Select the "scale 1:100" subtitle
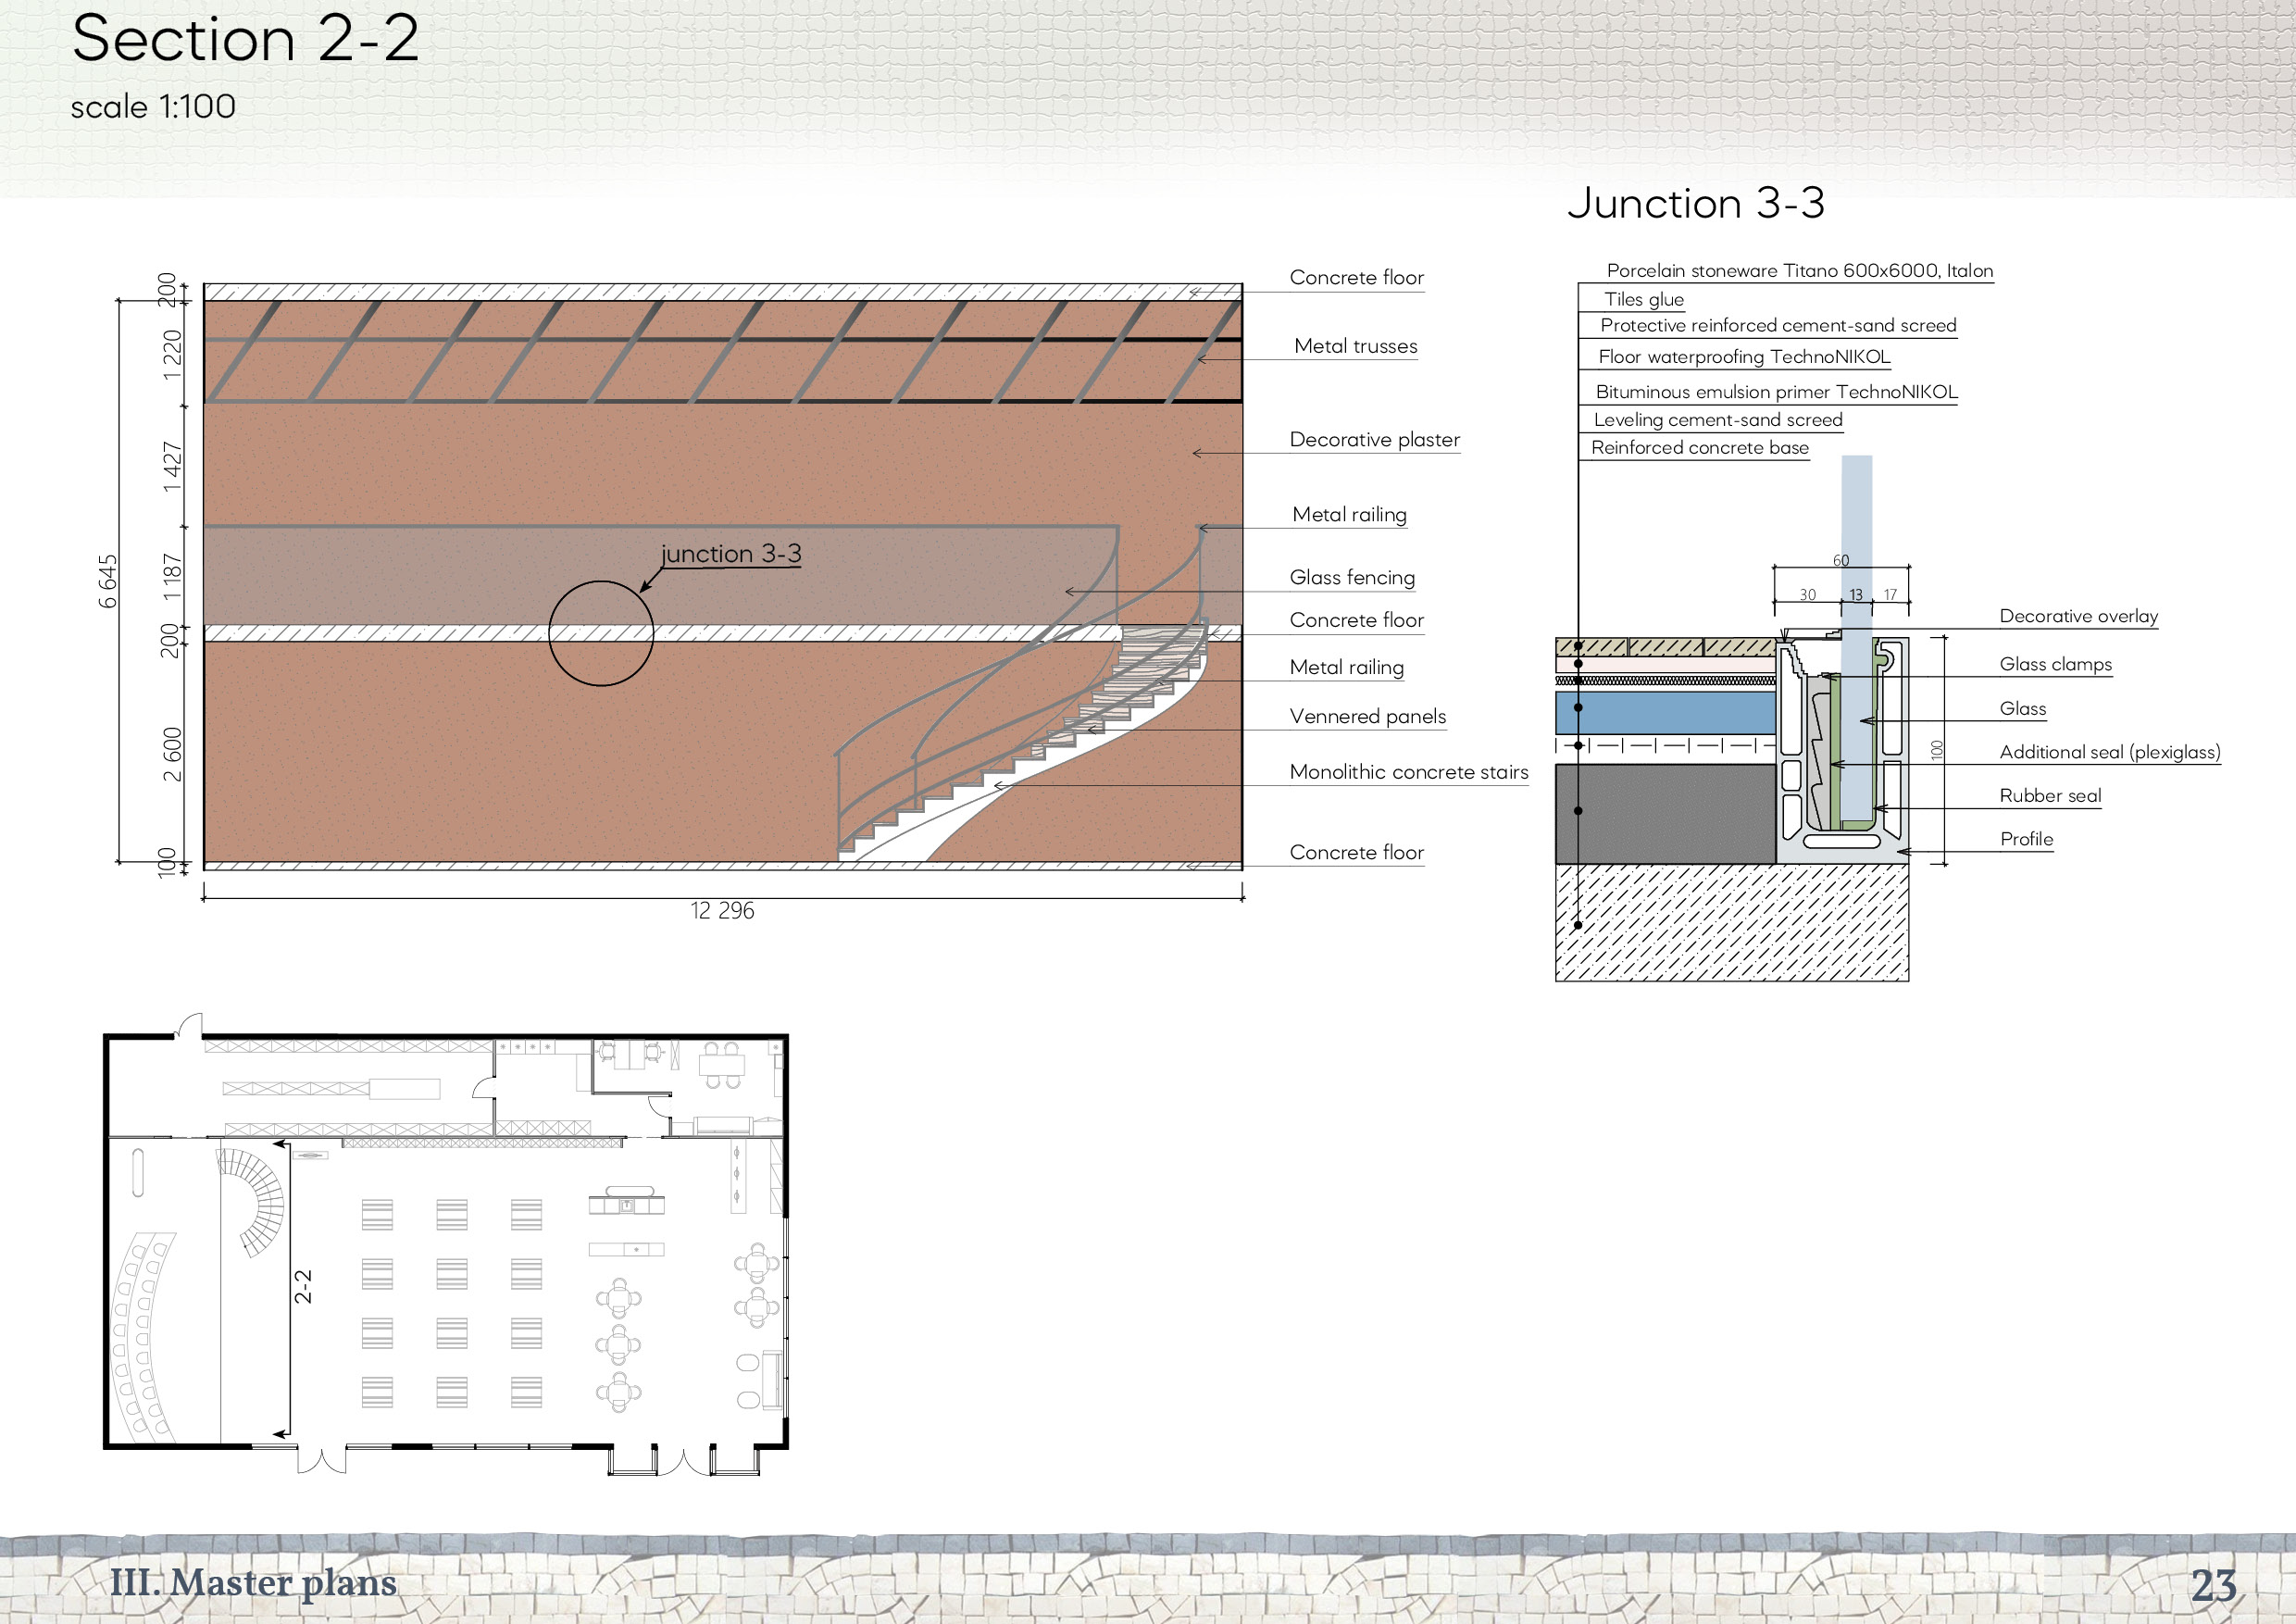This screenshot has width=2296, height=1624. pyautogui.click(x=153, y=107)
